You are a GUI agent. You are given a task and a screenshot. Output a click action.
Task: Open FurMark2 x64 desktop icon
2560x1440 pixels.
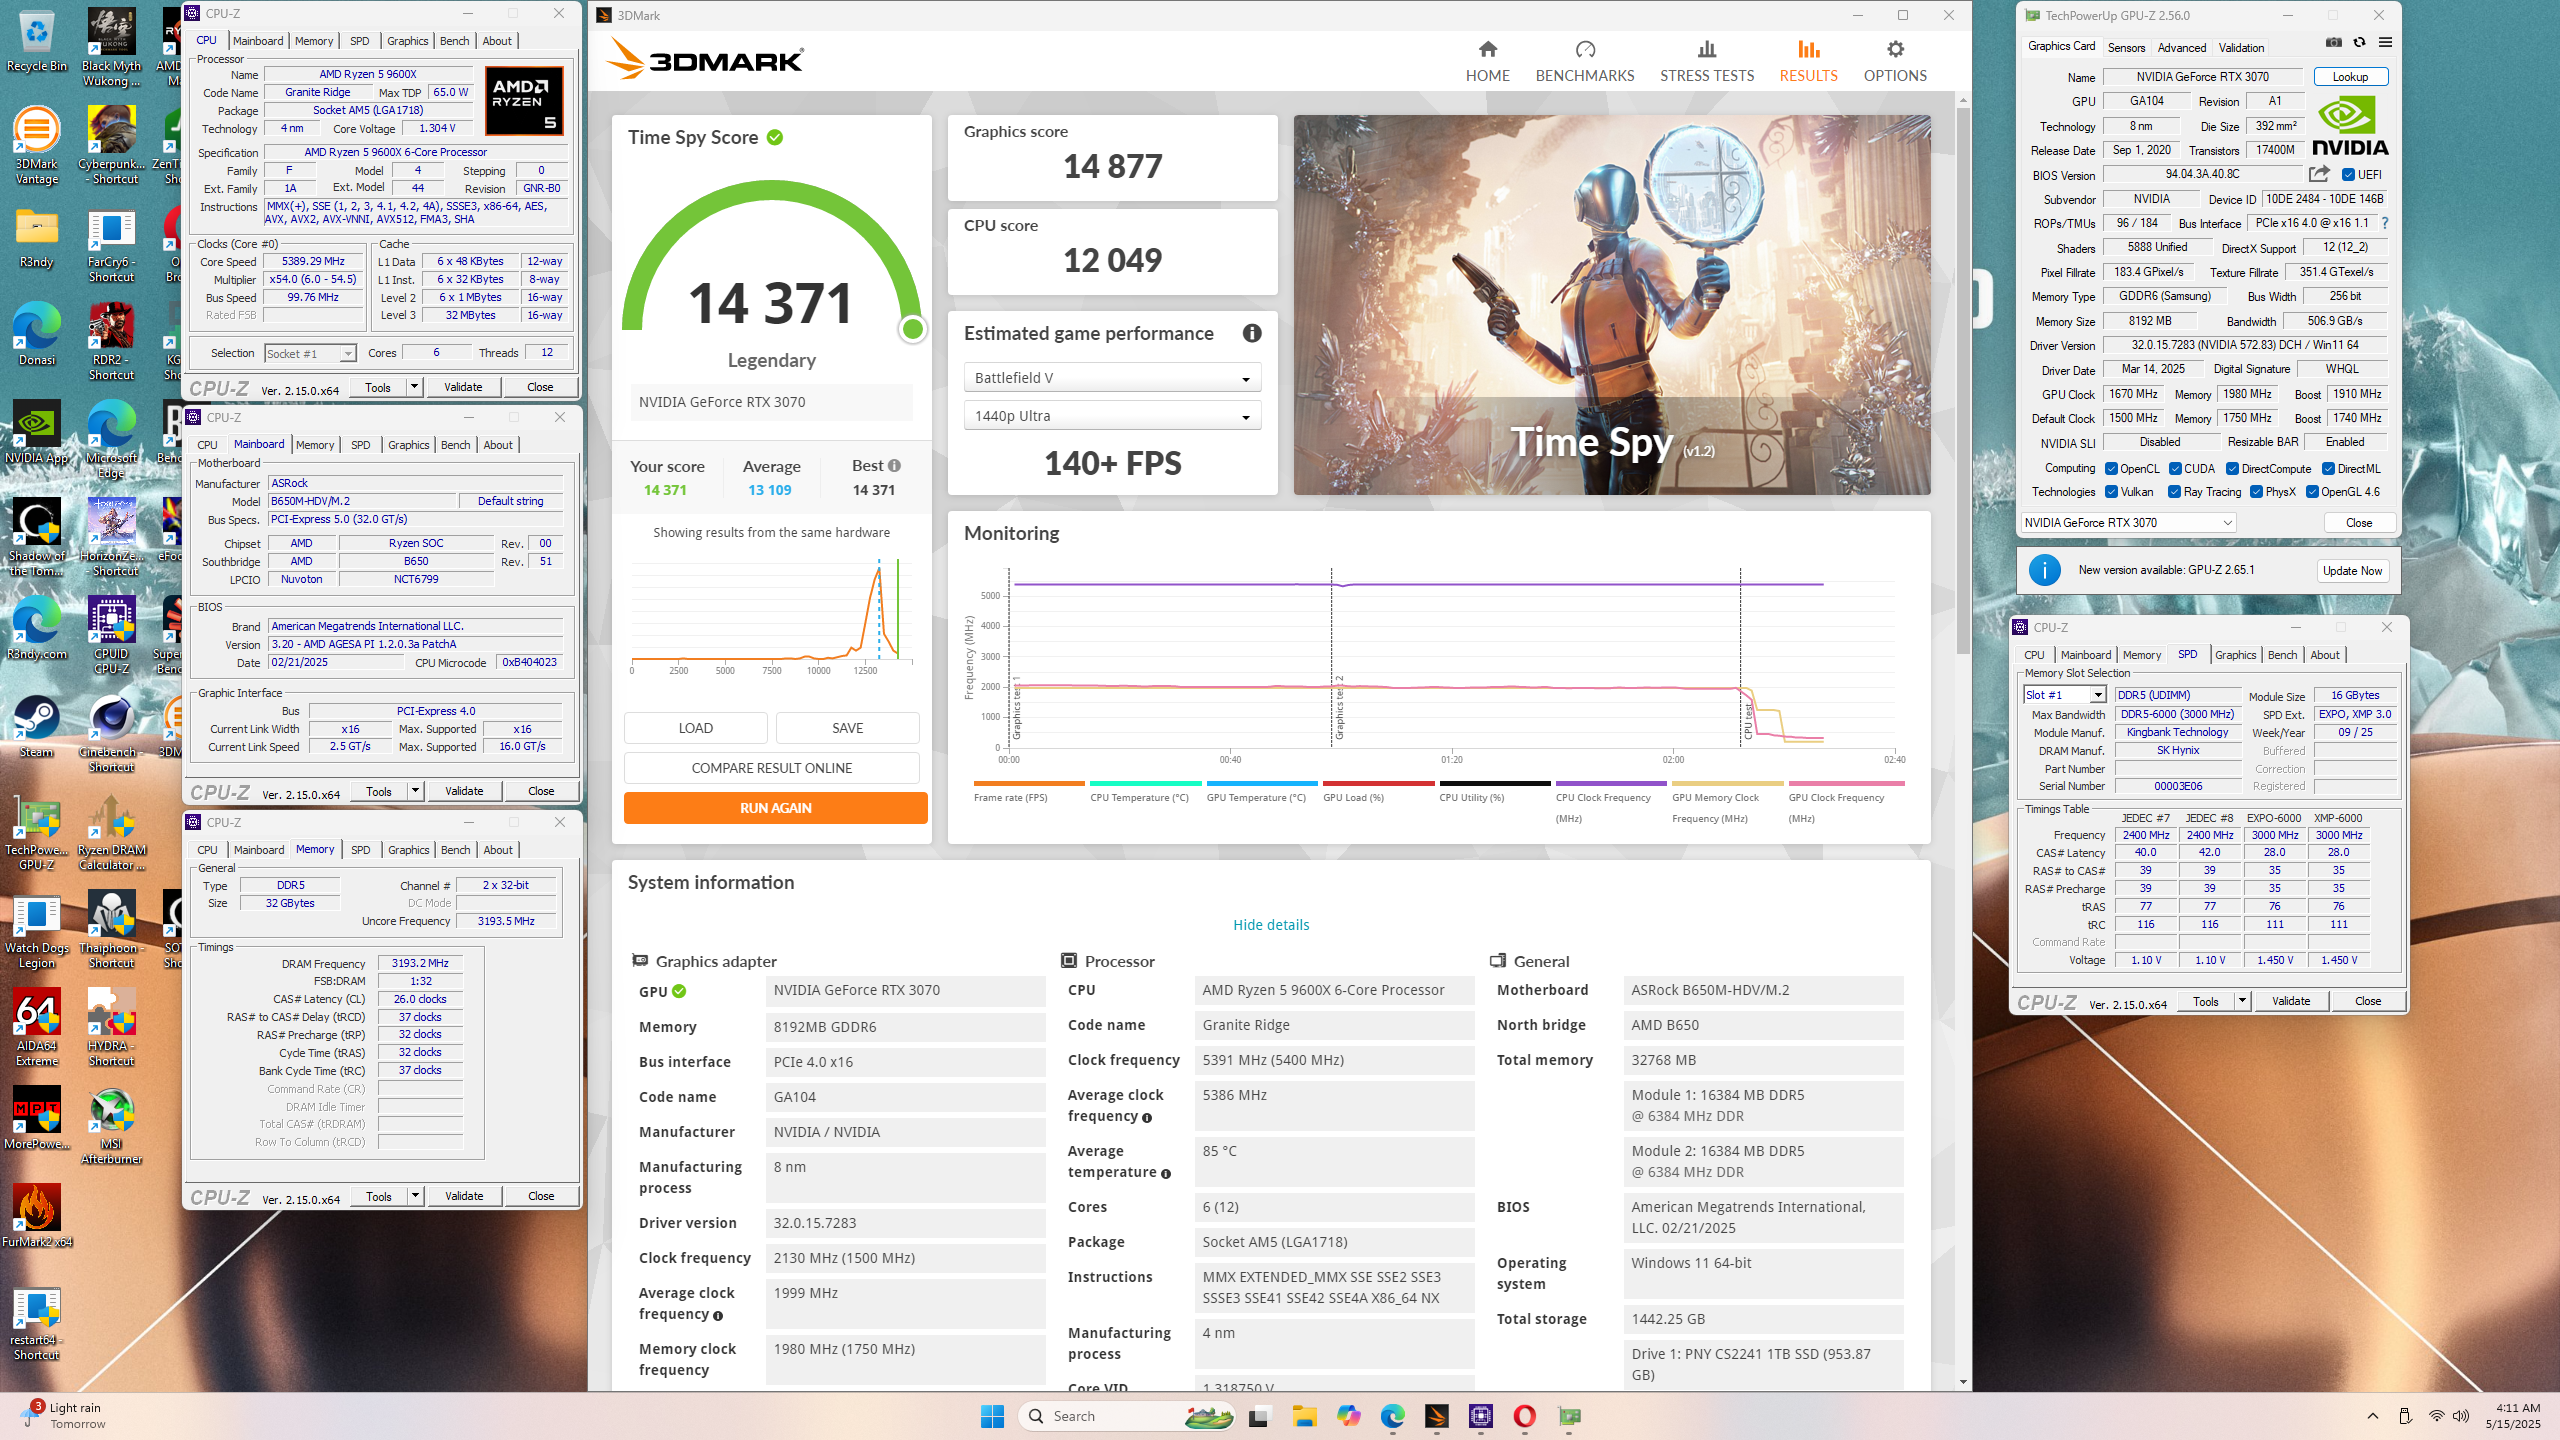[37, 1216]
